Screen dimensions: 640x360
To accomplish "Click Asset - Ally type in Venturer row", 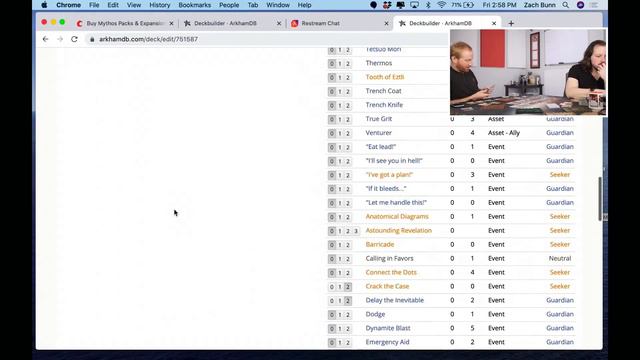I will point(504,133).
